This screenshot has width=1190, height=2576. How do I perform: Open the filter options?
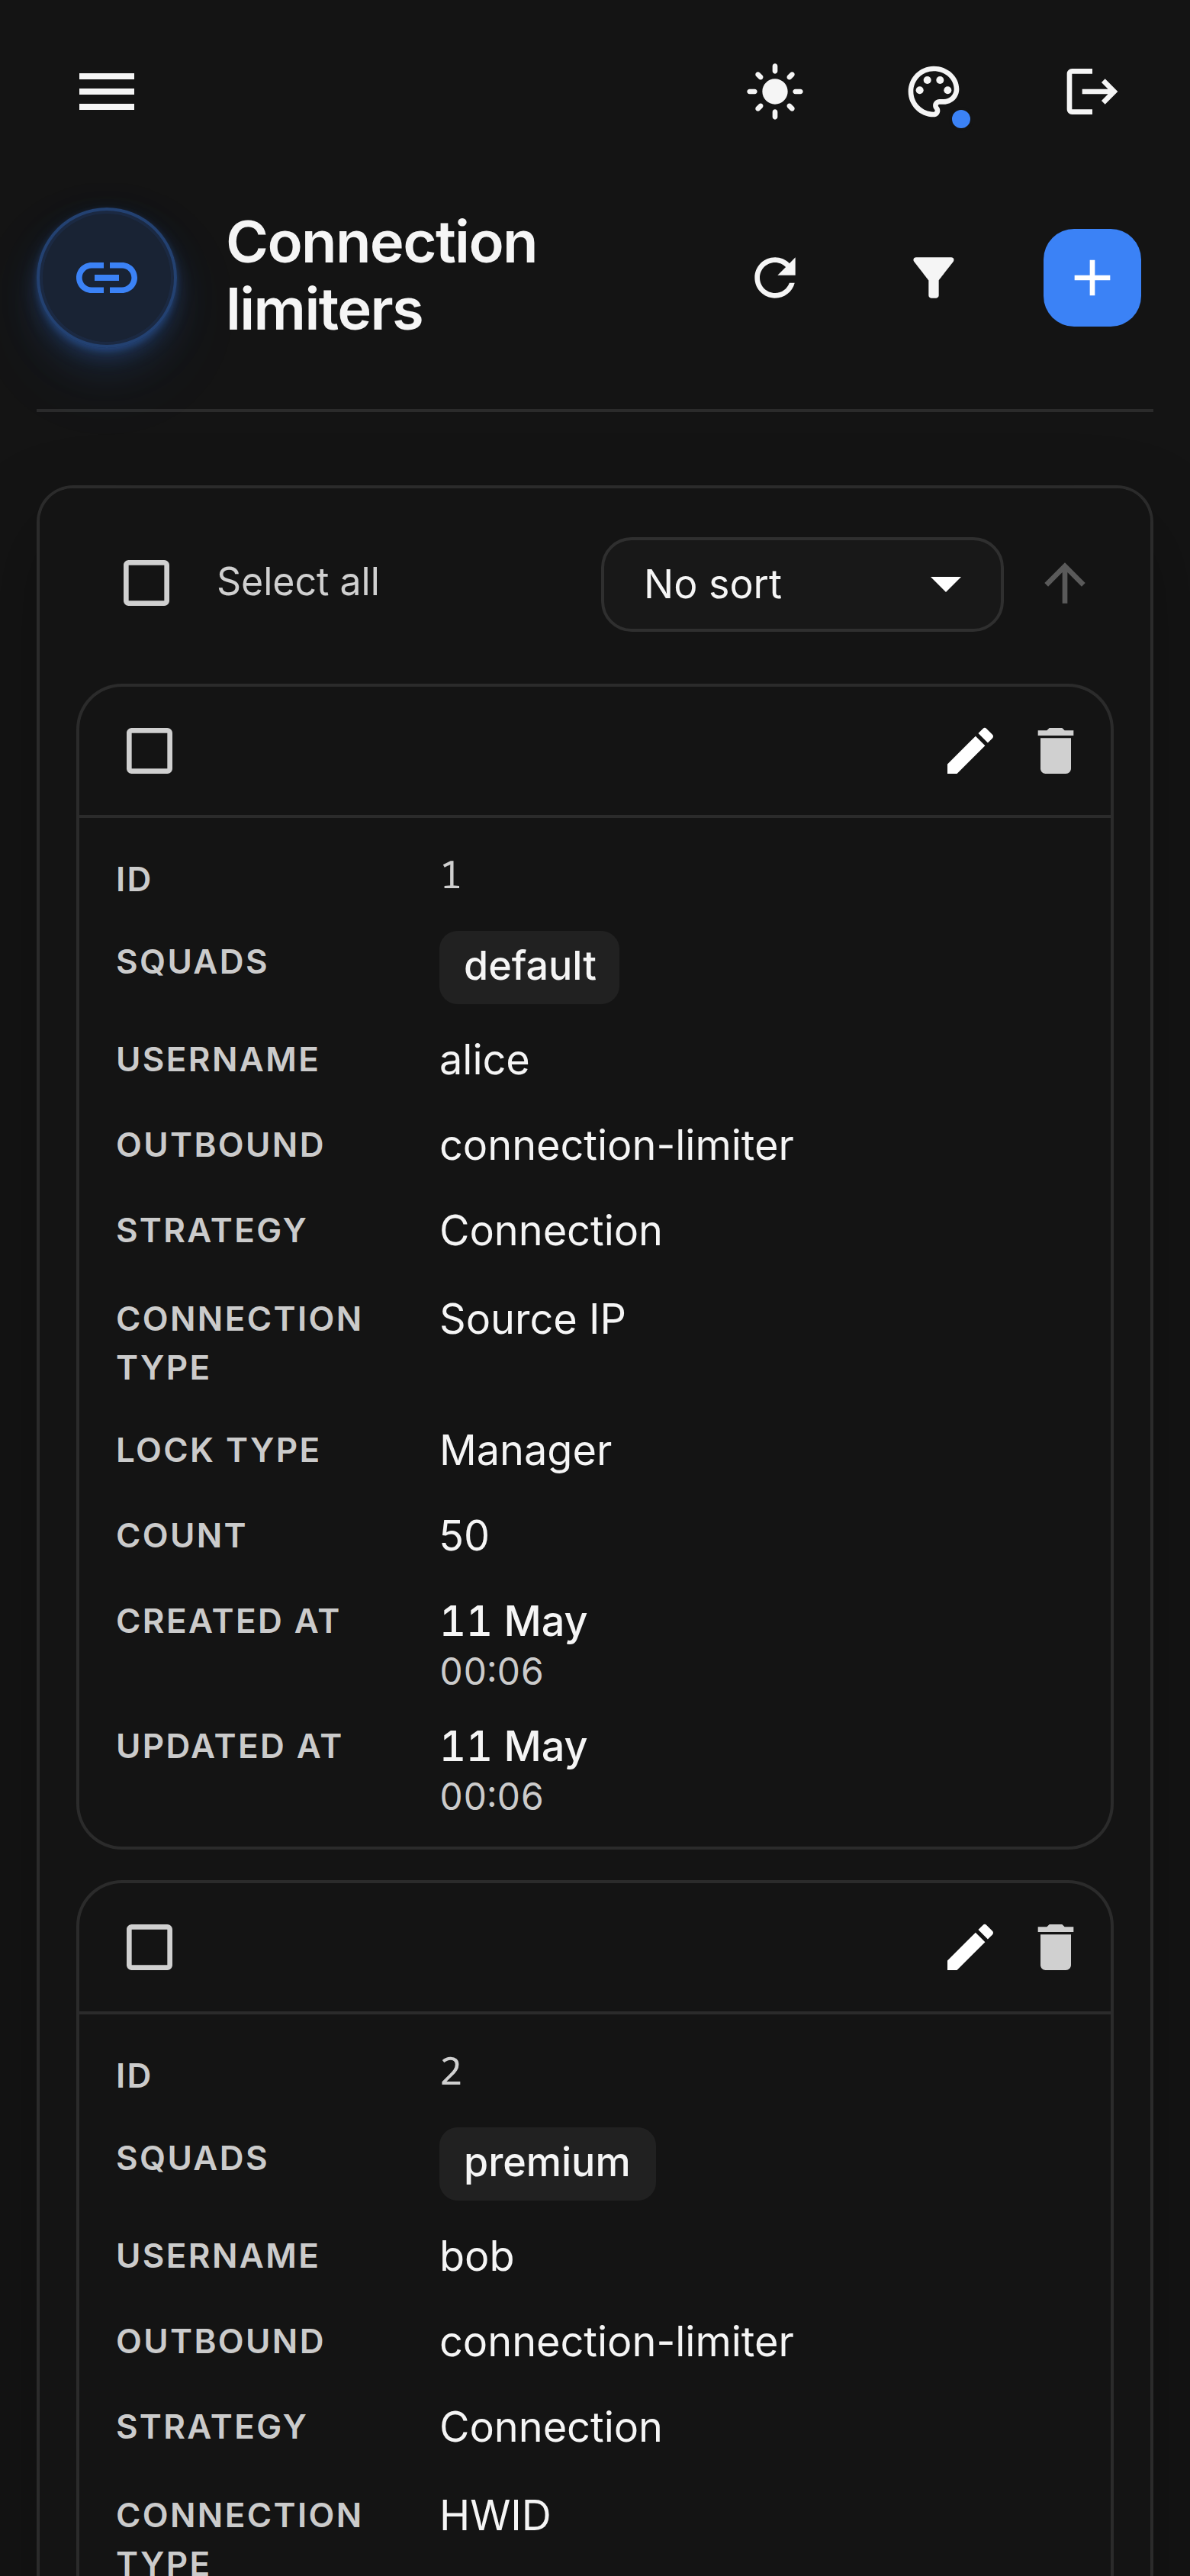click(x=933, y=278)
